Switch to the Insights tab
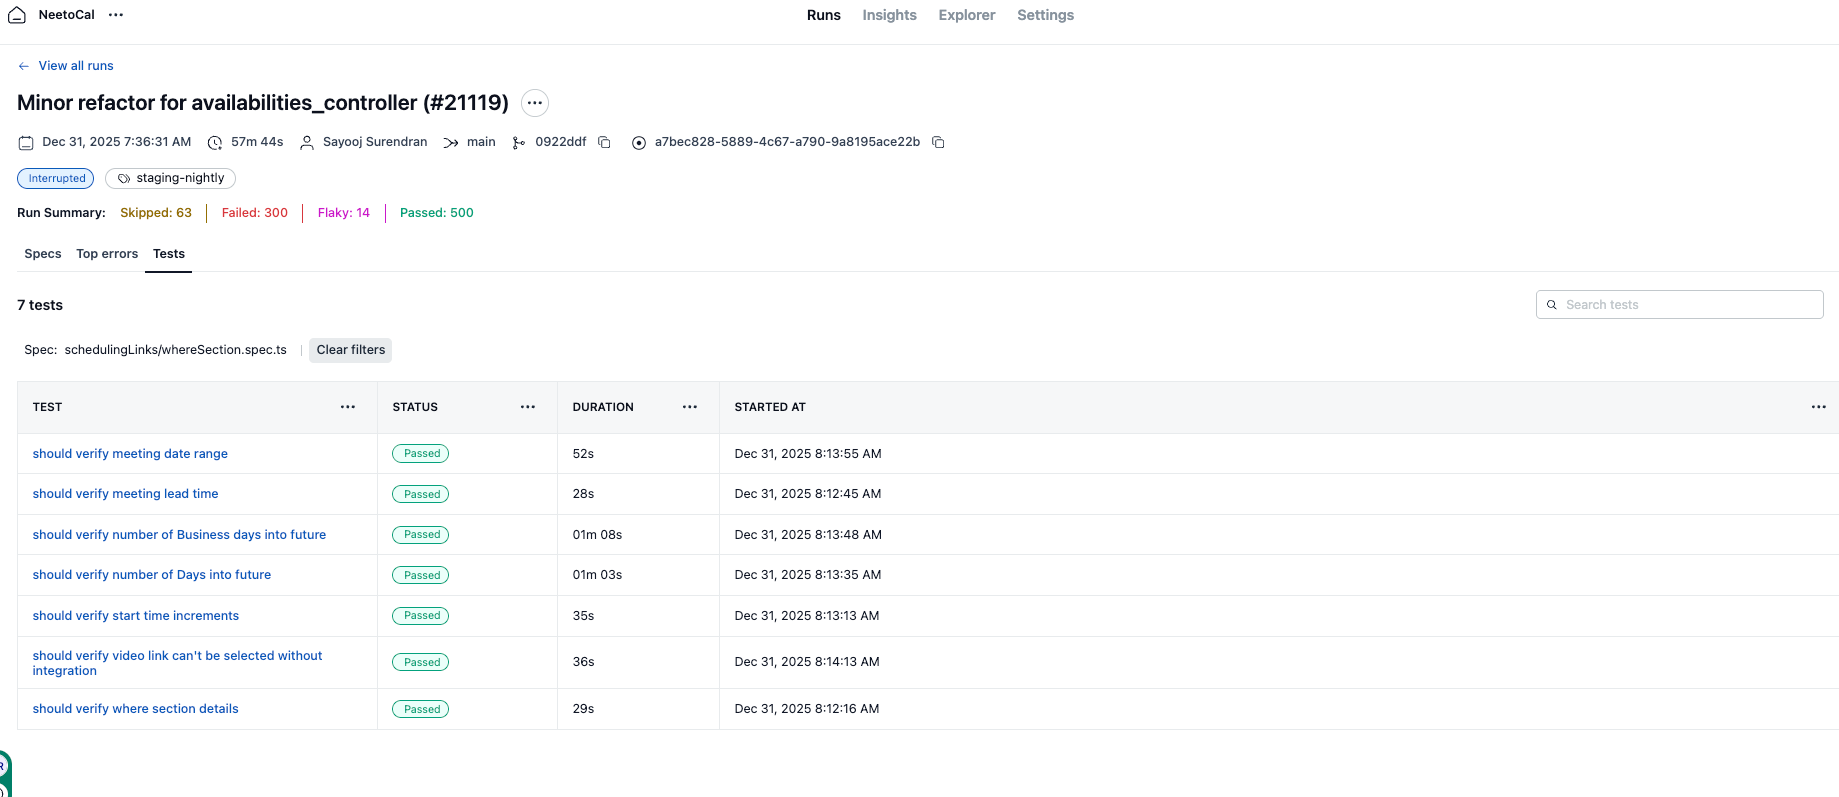This screenshot has width=1839, height=797. (889, 15)
